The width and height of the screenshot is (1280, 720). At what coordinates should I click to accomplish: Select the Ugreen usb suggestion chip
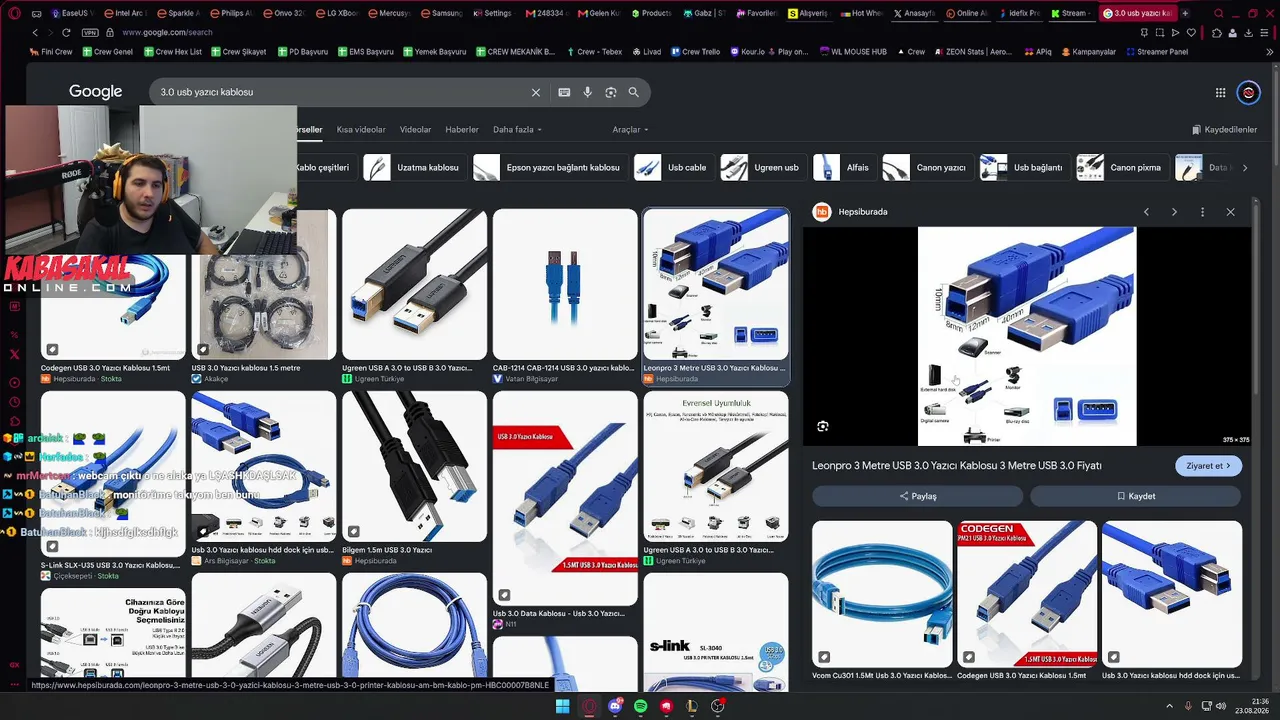click(762, 168)
